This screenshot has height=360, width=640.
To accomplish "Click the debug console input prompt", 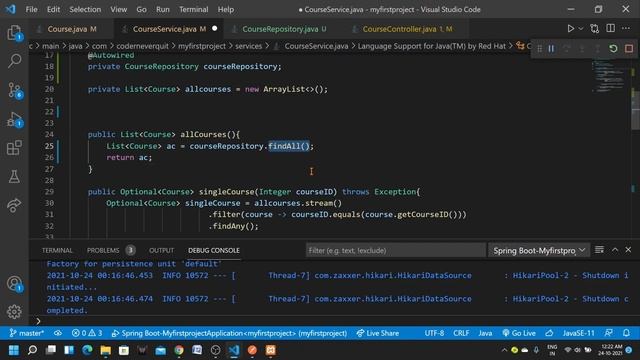I will [x=335, y=321].
